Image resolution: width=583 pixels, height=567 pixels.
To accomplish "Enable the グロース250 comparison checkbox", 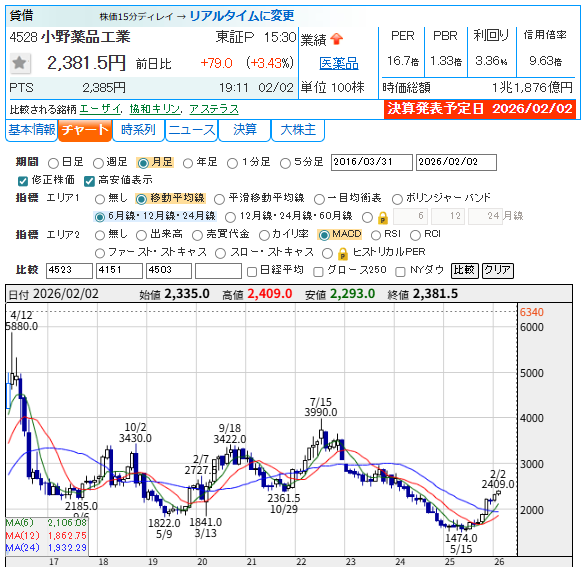I will (x=318, y=272).
